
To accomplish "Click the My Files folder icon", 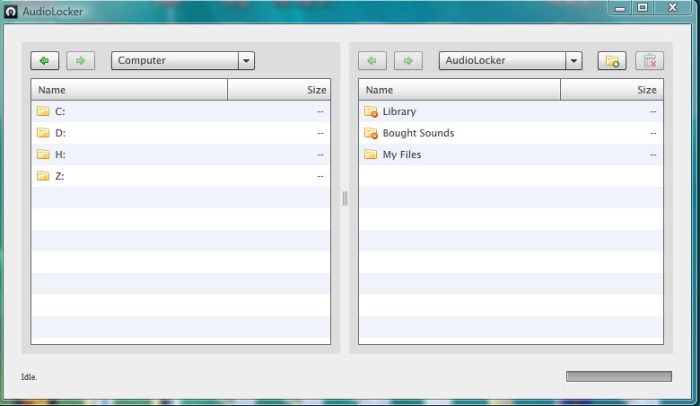I will click(x=371, y=154).
